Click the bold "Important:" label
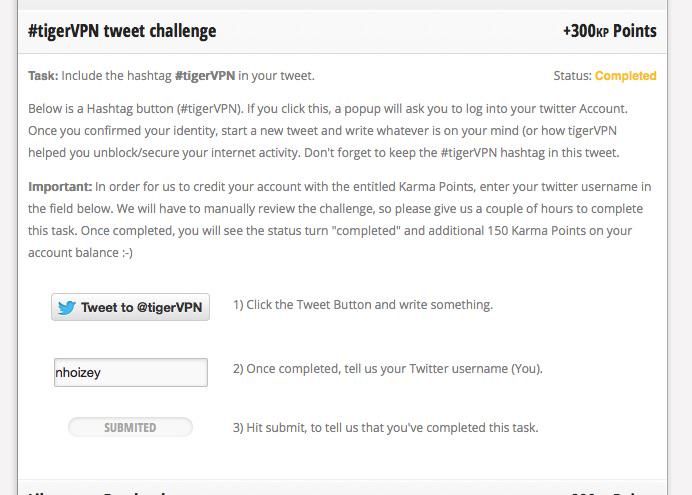692x495 pixels. pyautogui.click(x=59, y=187)
